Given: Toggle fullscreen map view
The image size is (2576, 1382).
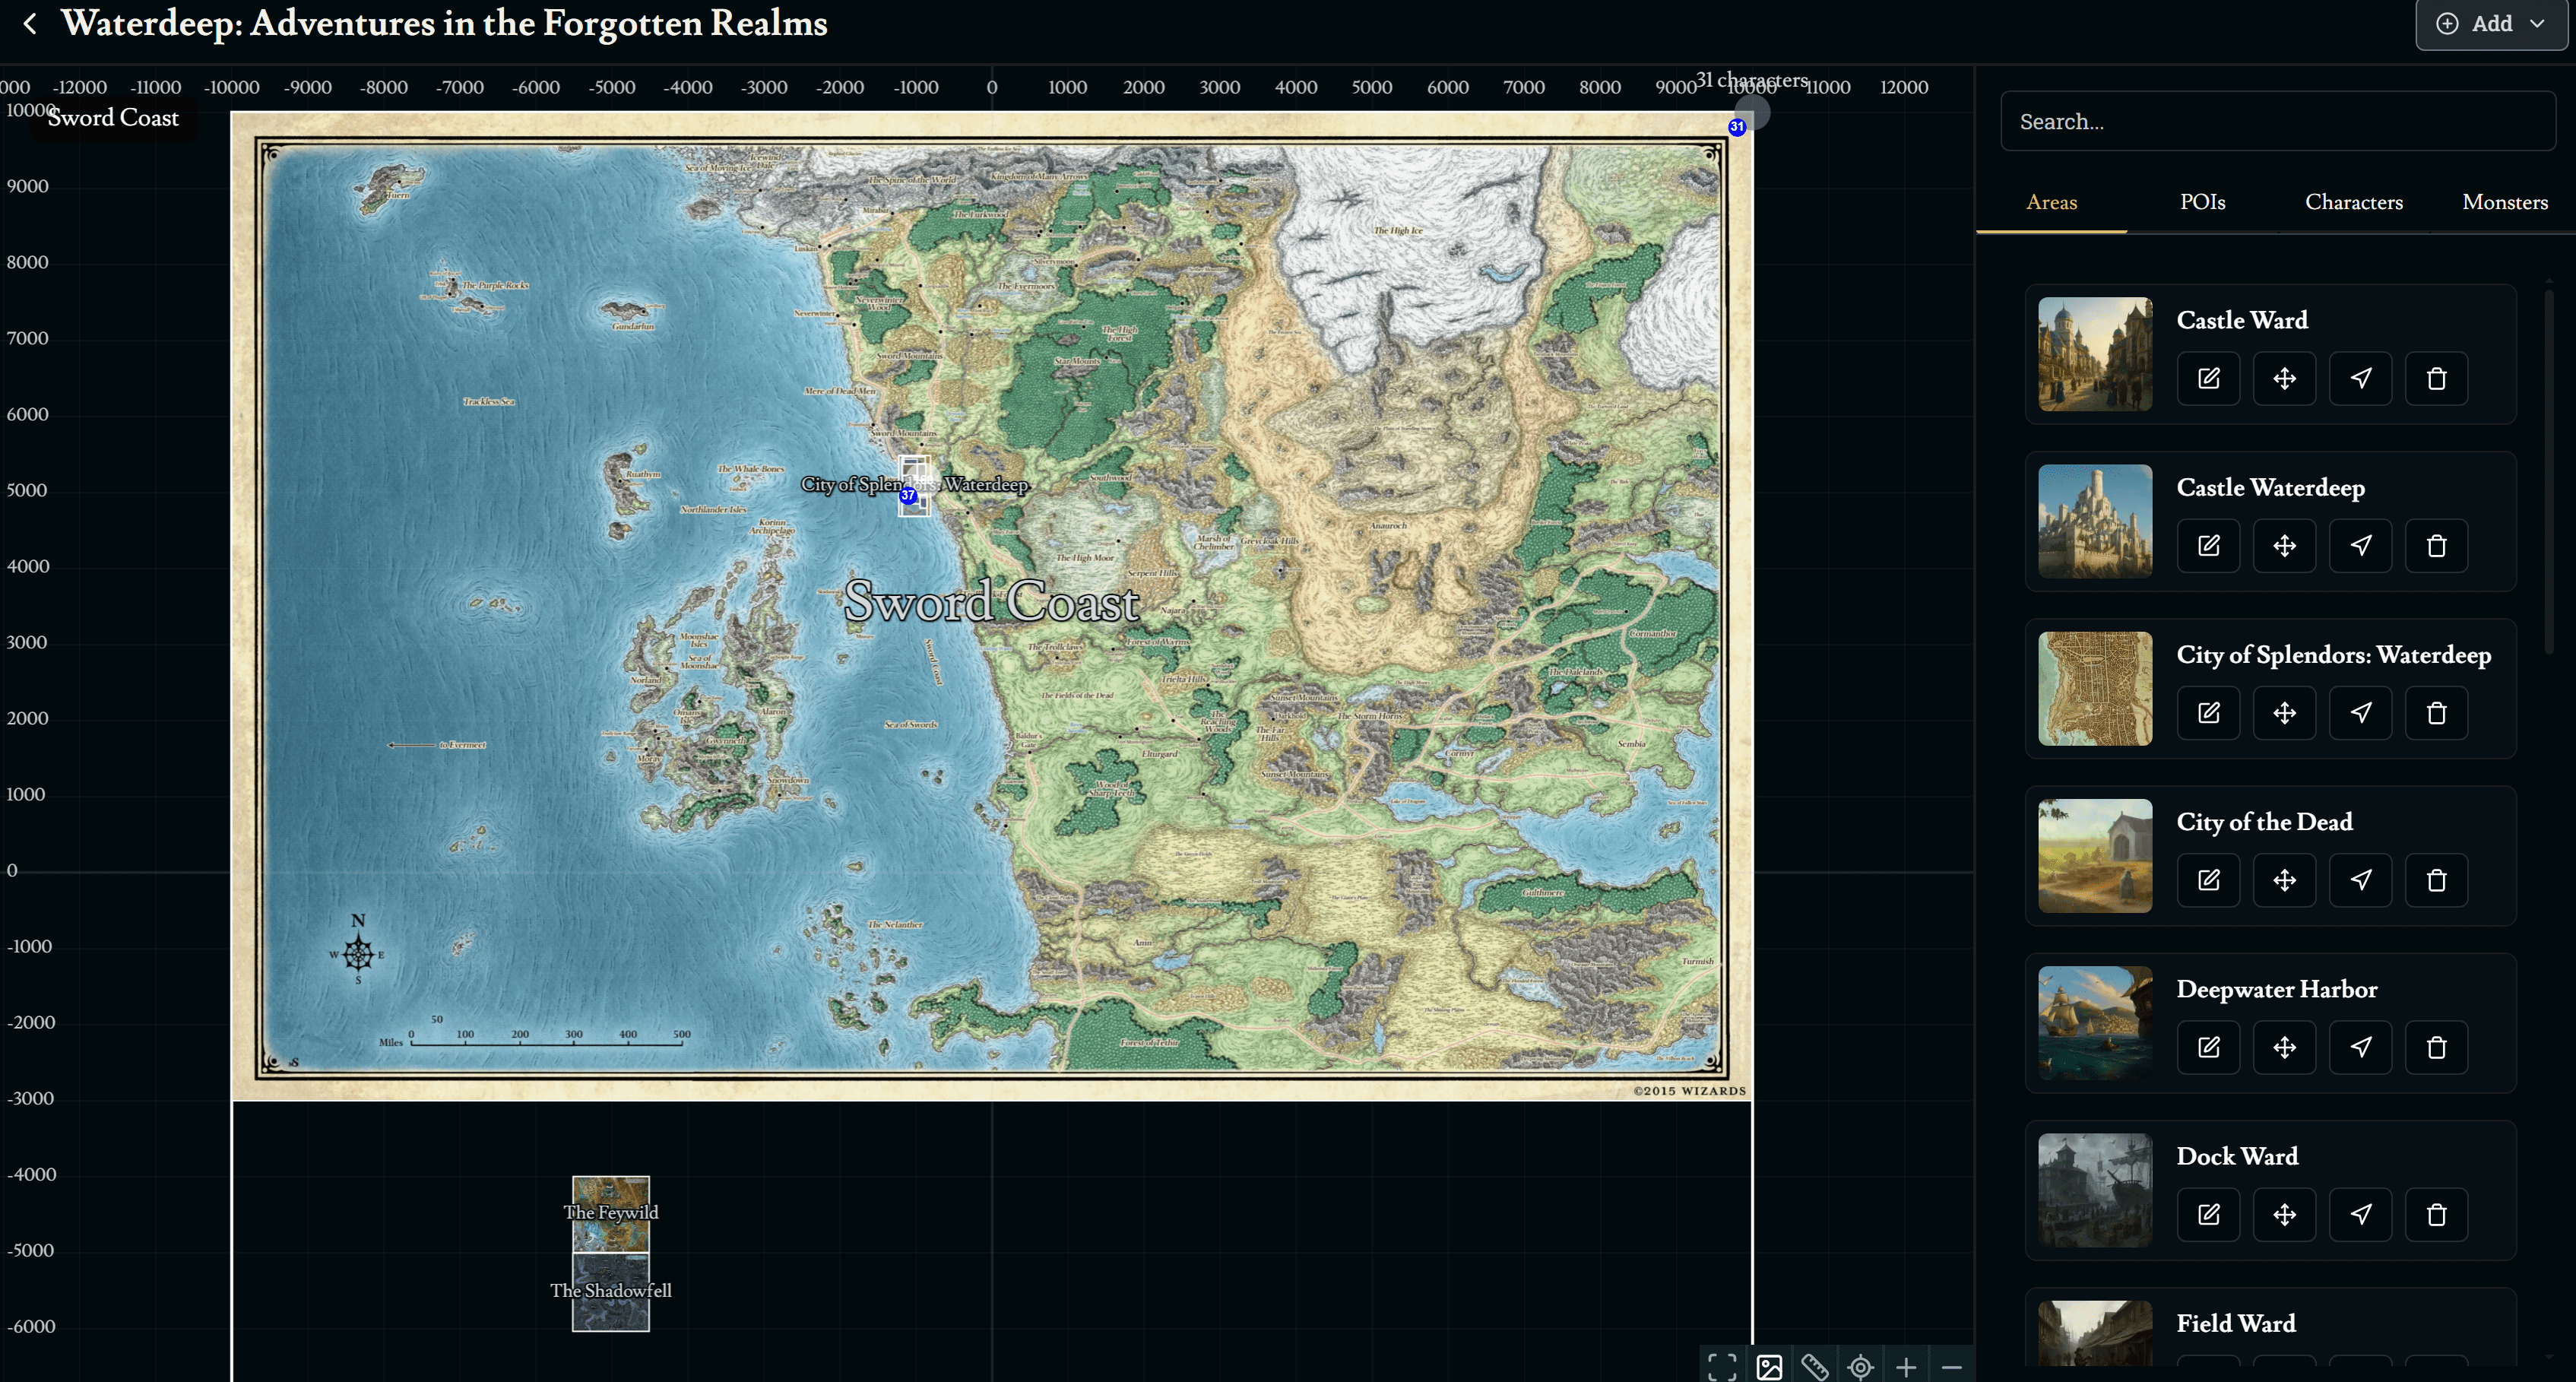Looking at the screenshot, I should coord(1722,1366).
